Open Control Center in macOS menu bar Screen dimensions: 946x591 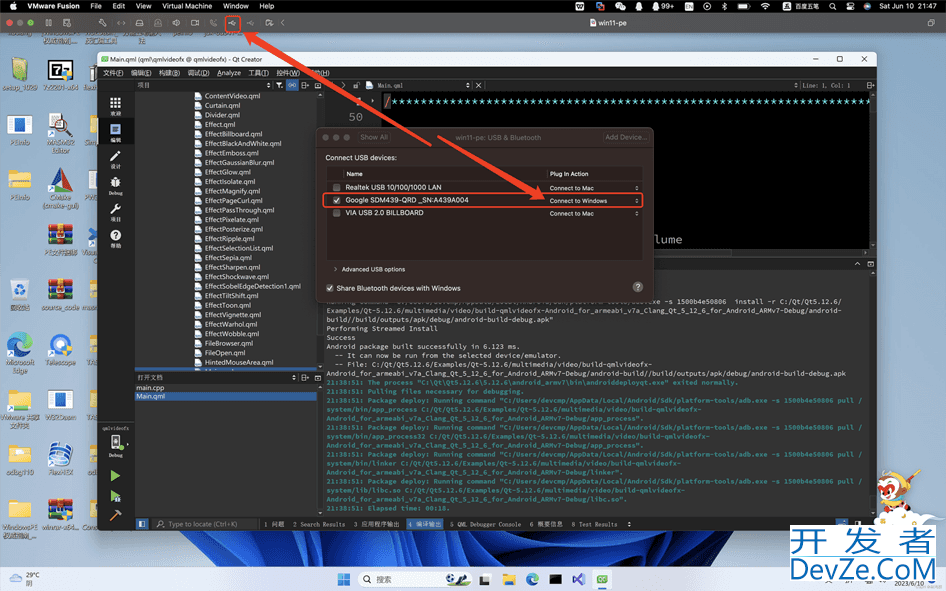tap(850, 6)
